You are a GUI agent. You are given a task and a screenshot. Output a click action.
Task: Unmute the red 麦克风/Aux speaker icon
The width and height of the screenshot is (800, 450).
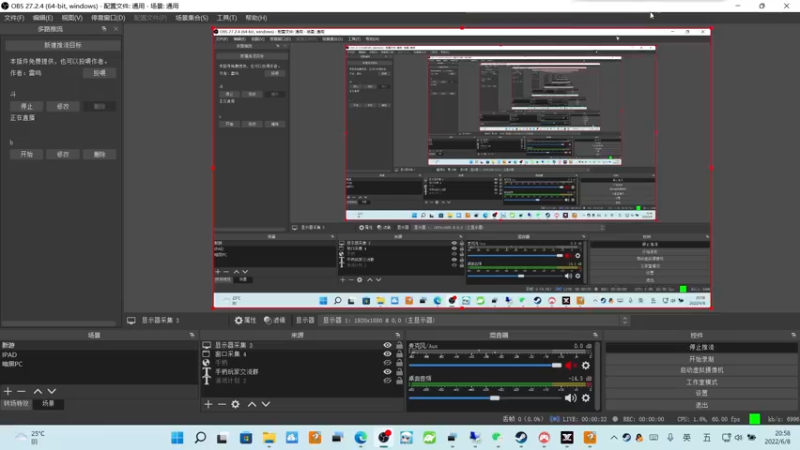[x=571, y=365]
